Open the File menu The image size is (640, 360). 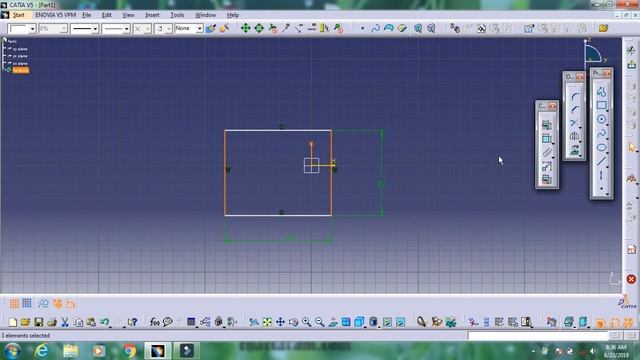(x=87, y=15)
